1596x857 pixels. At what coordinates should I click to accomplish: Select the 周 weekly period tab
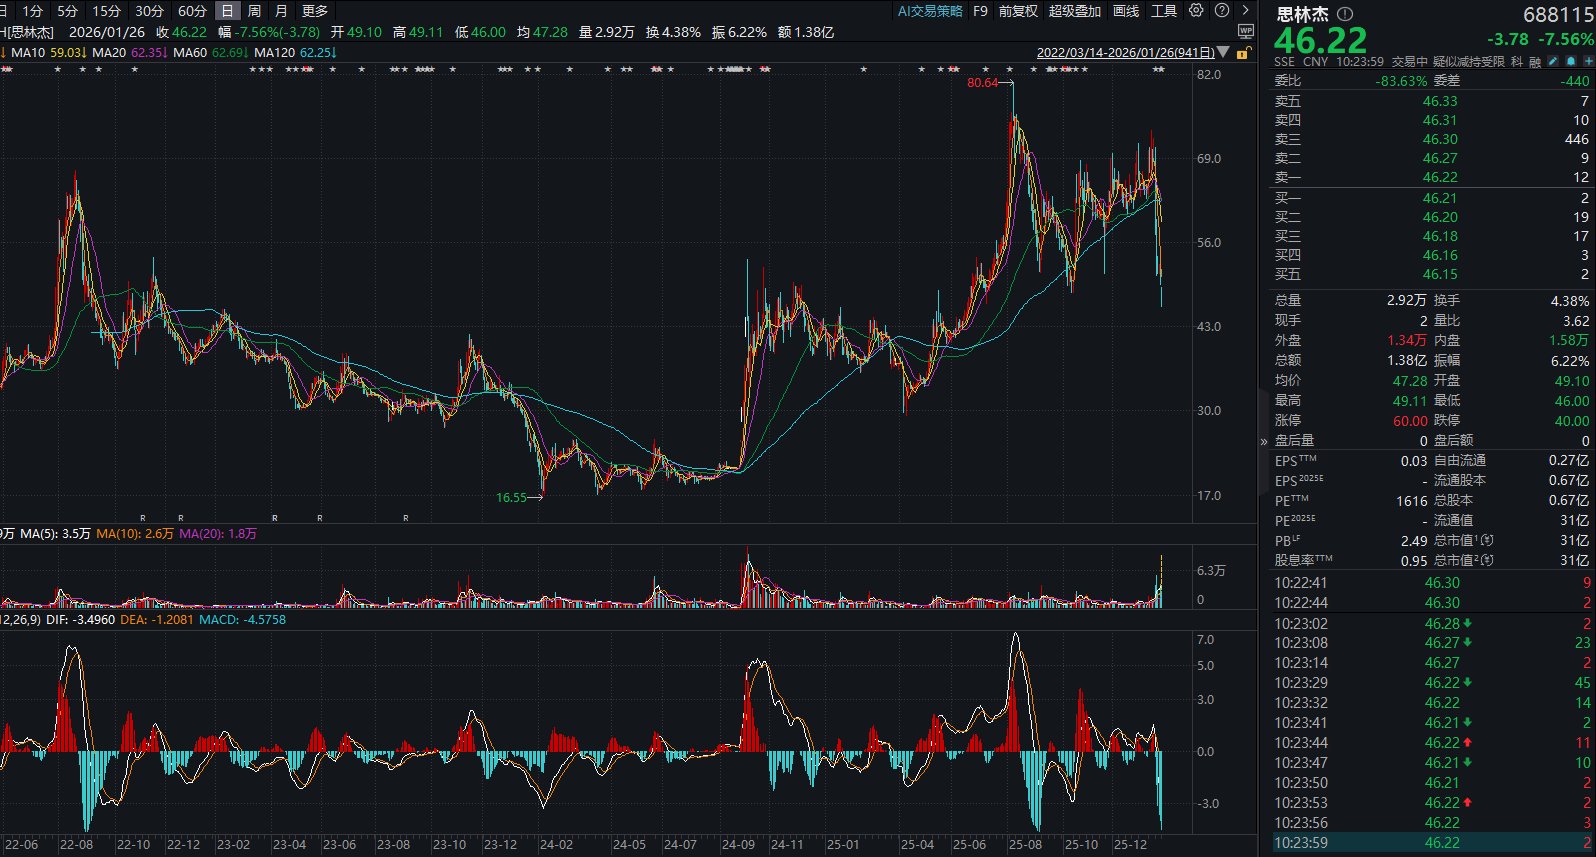(x=254, y=11)
